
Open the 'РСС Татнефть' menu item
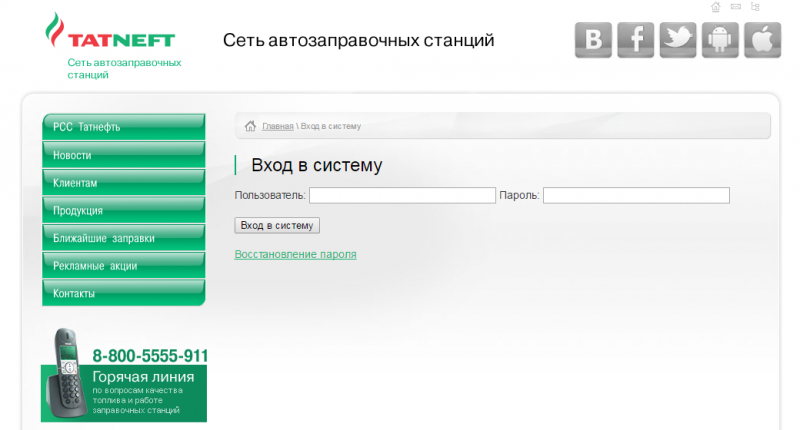click(x=122, y=127)
